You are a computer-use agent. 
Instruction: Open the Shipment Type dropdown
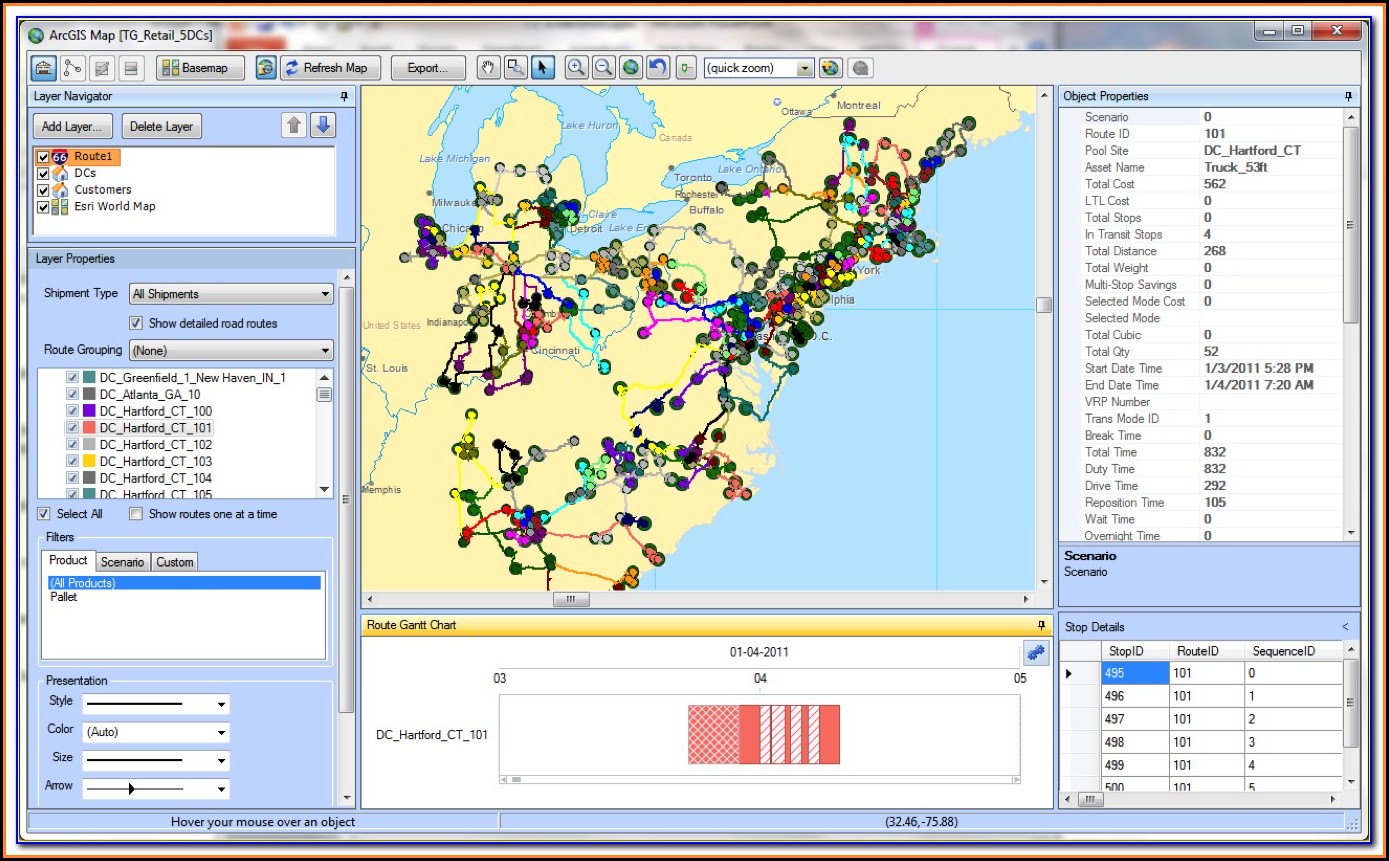point(231,294)
